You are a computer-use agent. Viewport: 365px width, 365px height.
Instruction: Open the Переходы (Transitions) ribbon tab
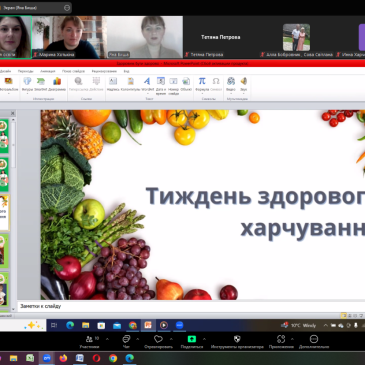(26, 71)
